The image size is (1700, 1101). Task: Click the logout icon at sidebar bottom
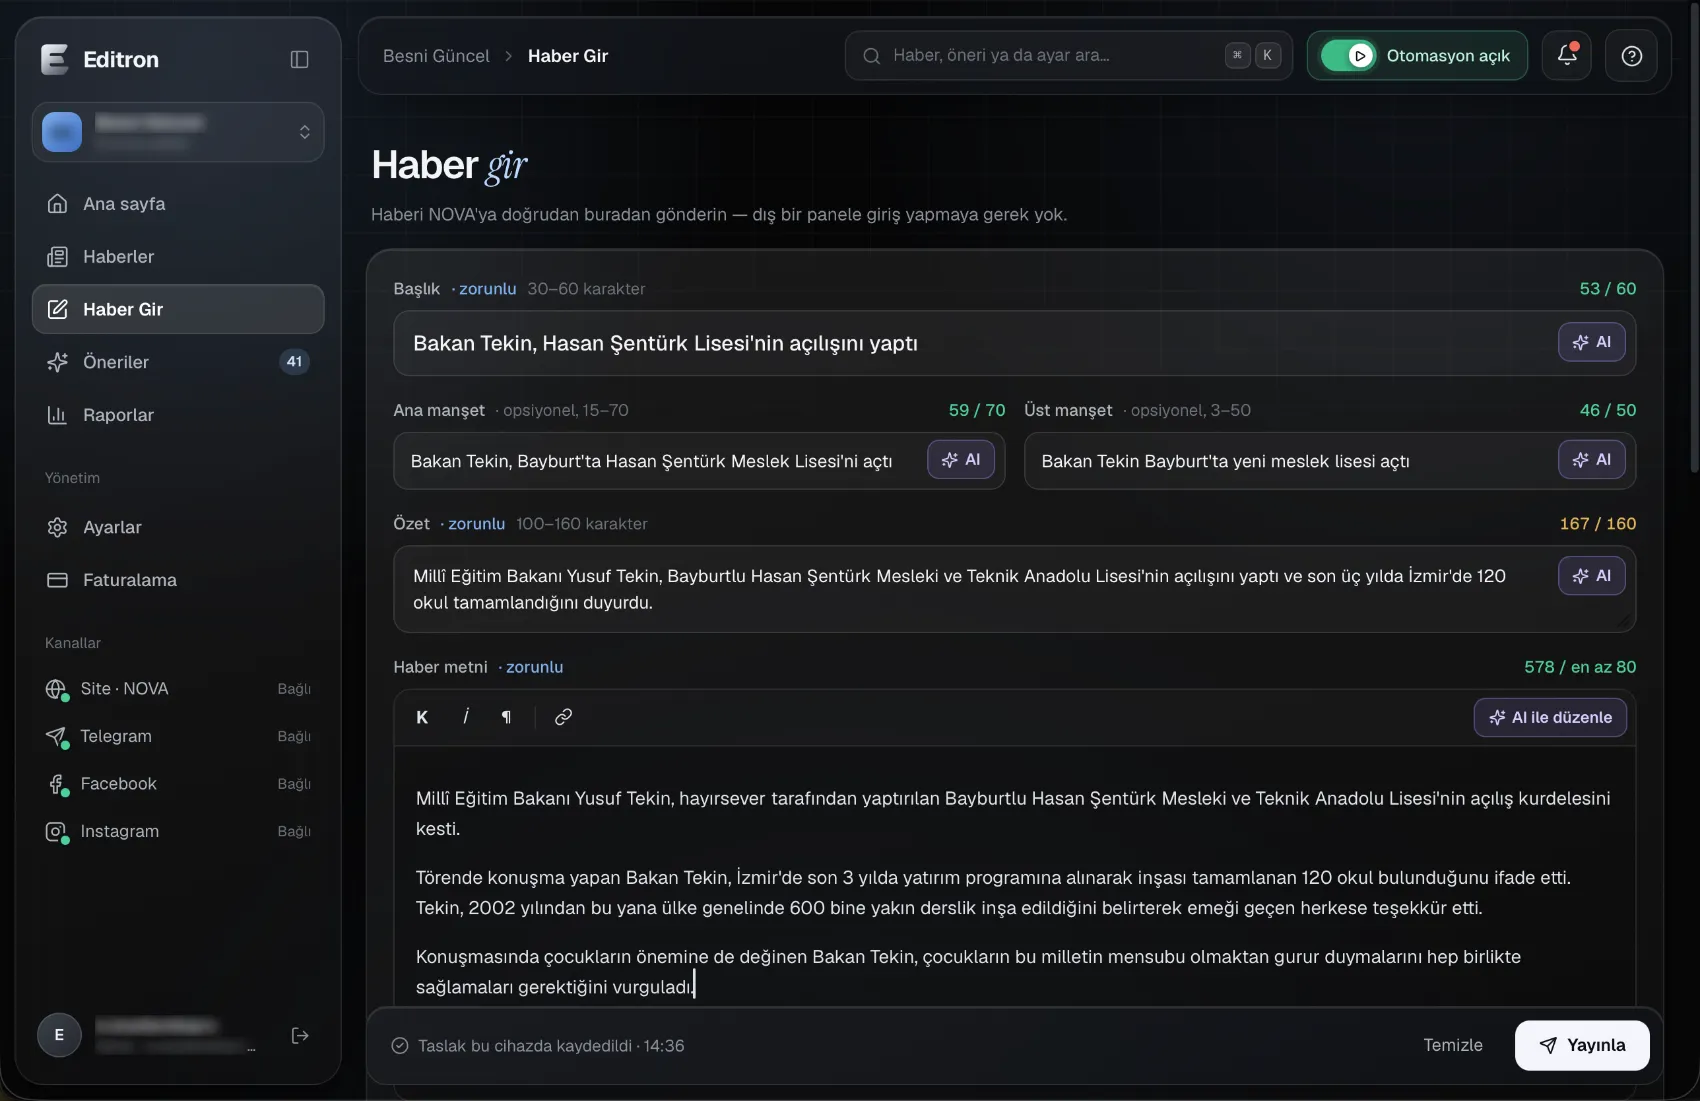pyautogui.click(x=300, y=1035)
